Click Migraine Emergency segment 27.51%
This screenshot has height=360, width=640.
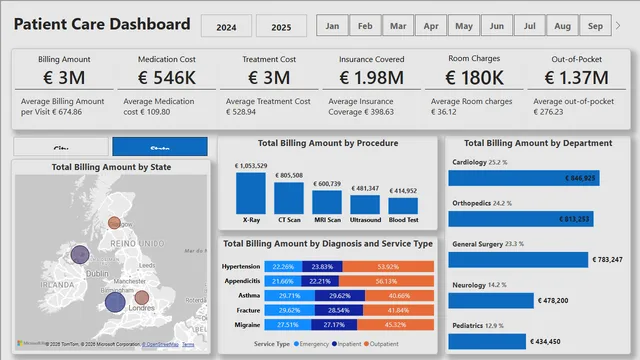(288, 325)
